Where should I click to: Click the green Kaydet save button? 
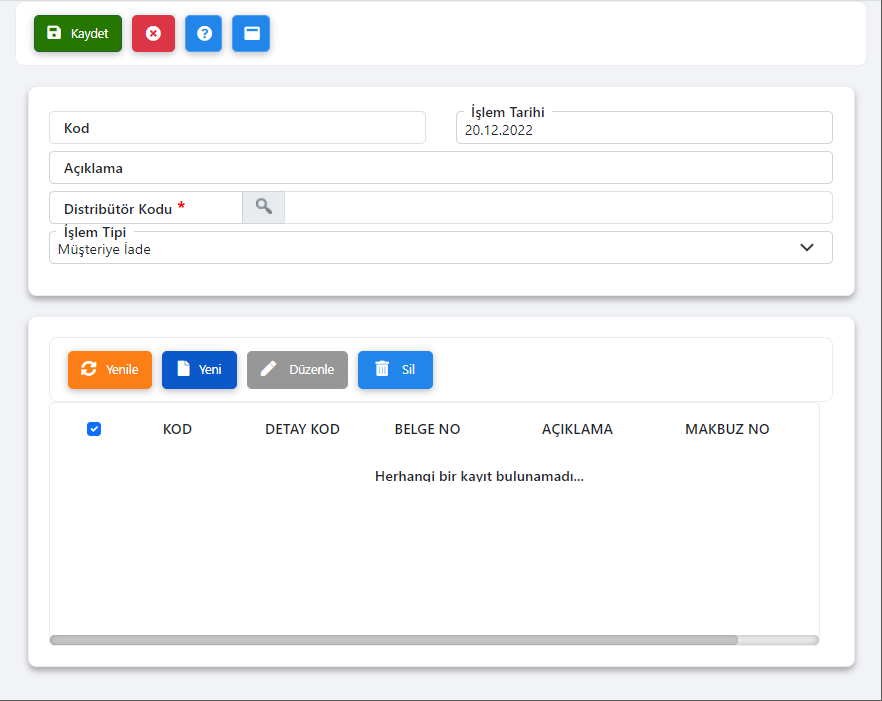coord(78,33)
